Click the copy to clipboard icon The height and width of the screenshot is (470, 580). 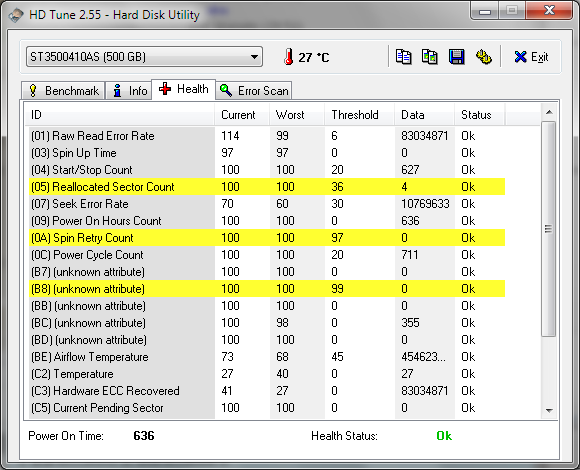coord(403,57)
